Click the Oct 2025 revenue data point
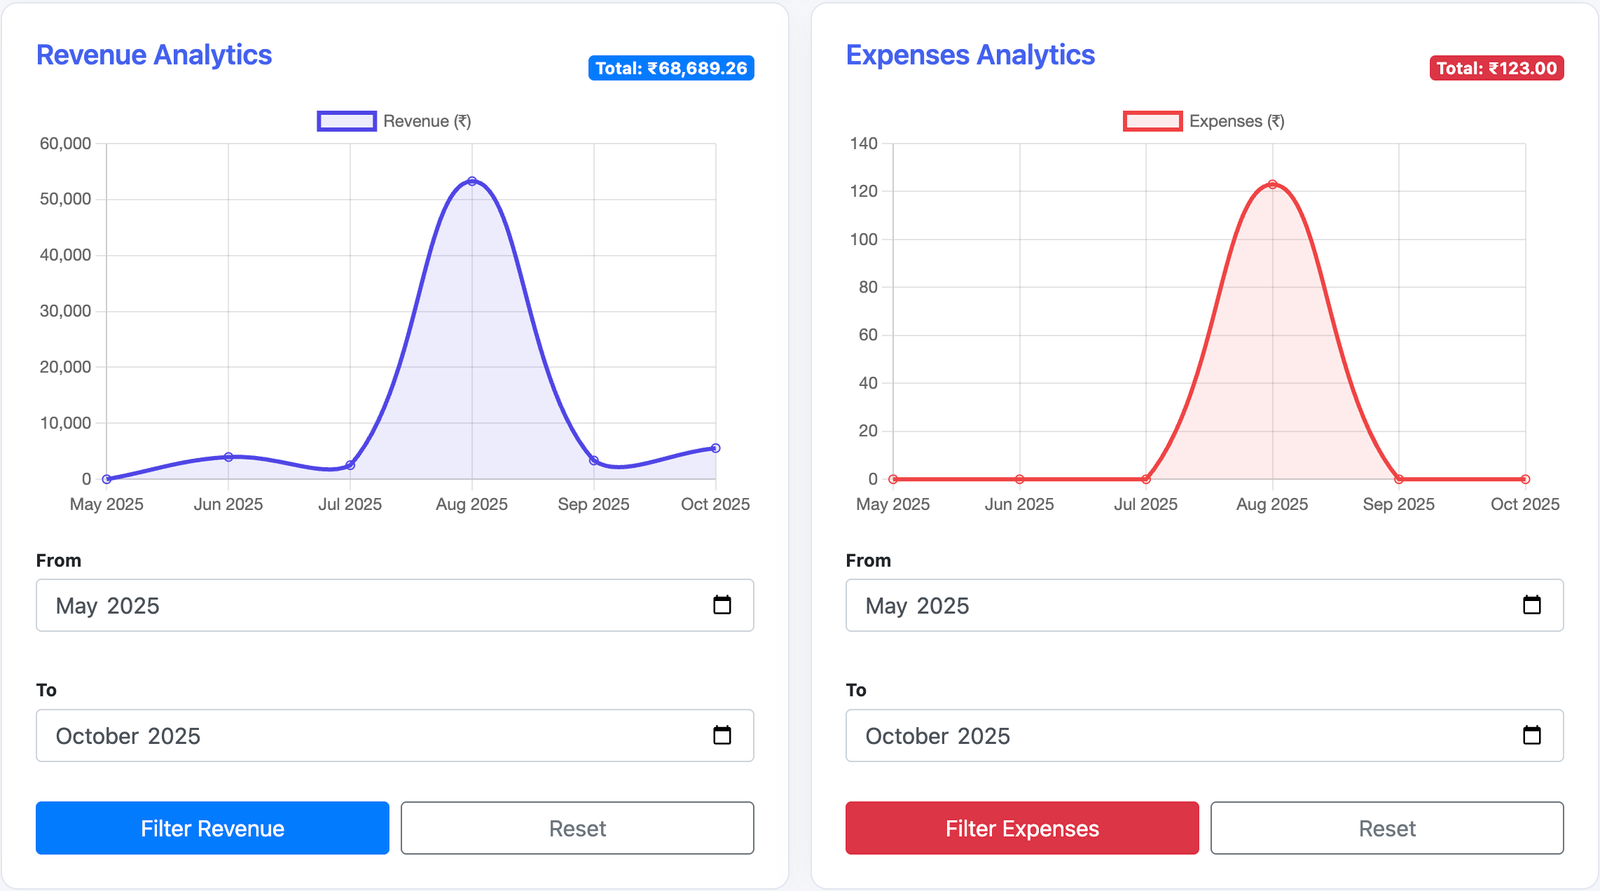Screen dimensions: 1600x891 [715, 448]
